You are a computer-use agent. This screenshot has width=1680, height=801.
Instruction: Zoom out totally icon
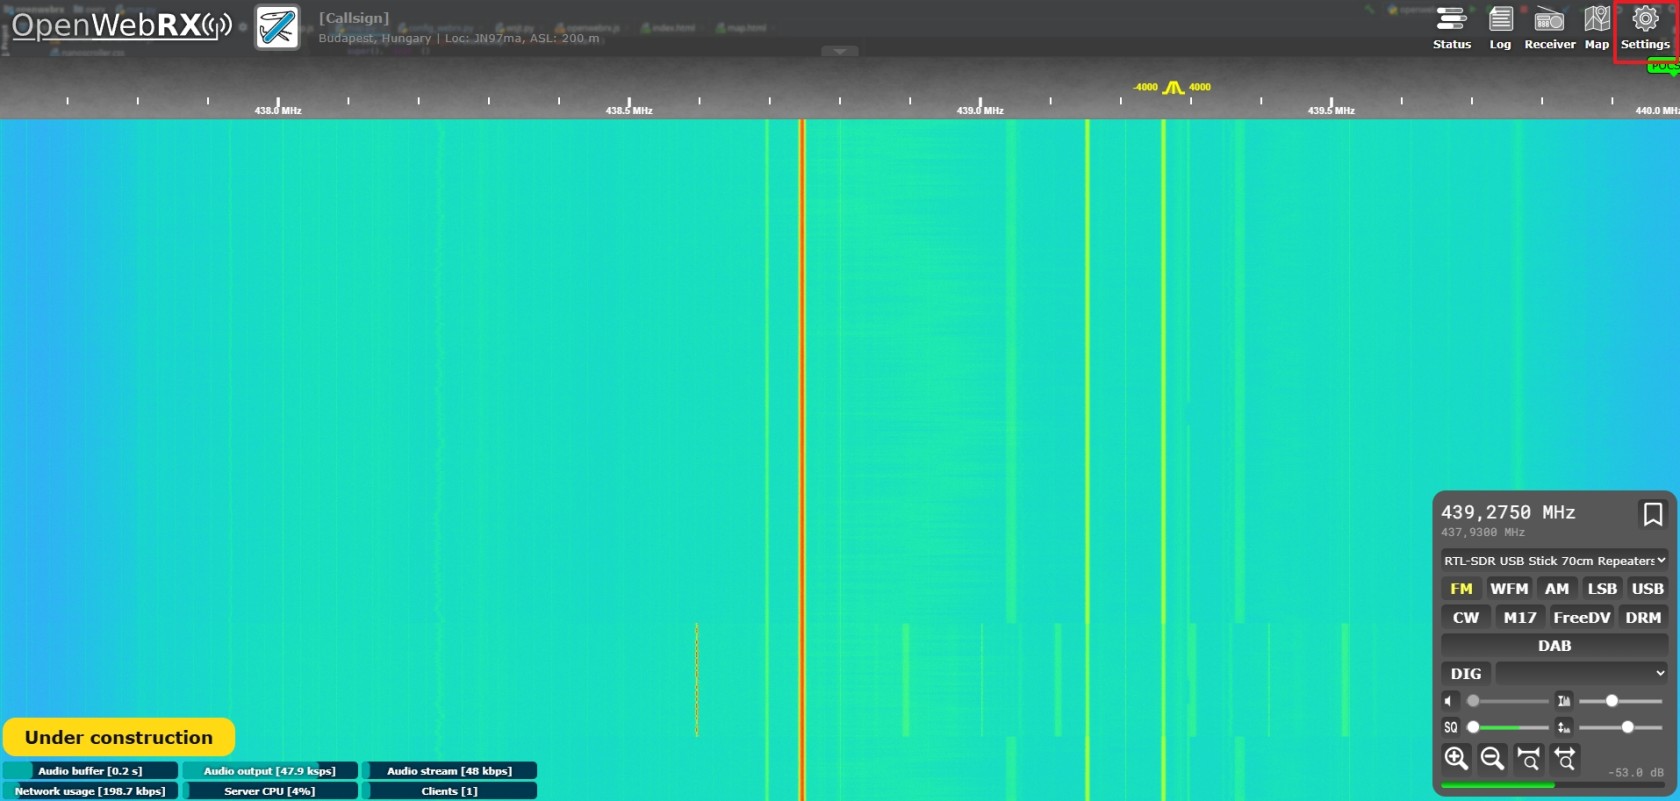point(1565,758)
